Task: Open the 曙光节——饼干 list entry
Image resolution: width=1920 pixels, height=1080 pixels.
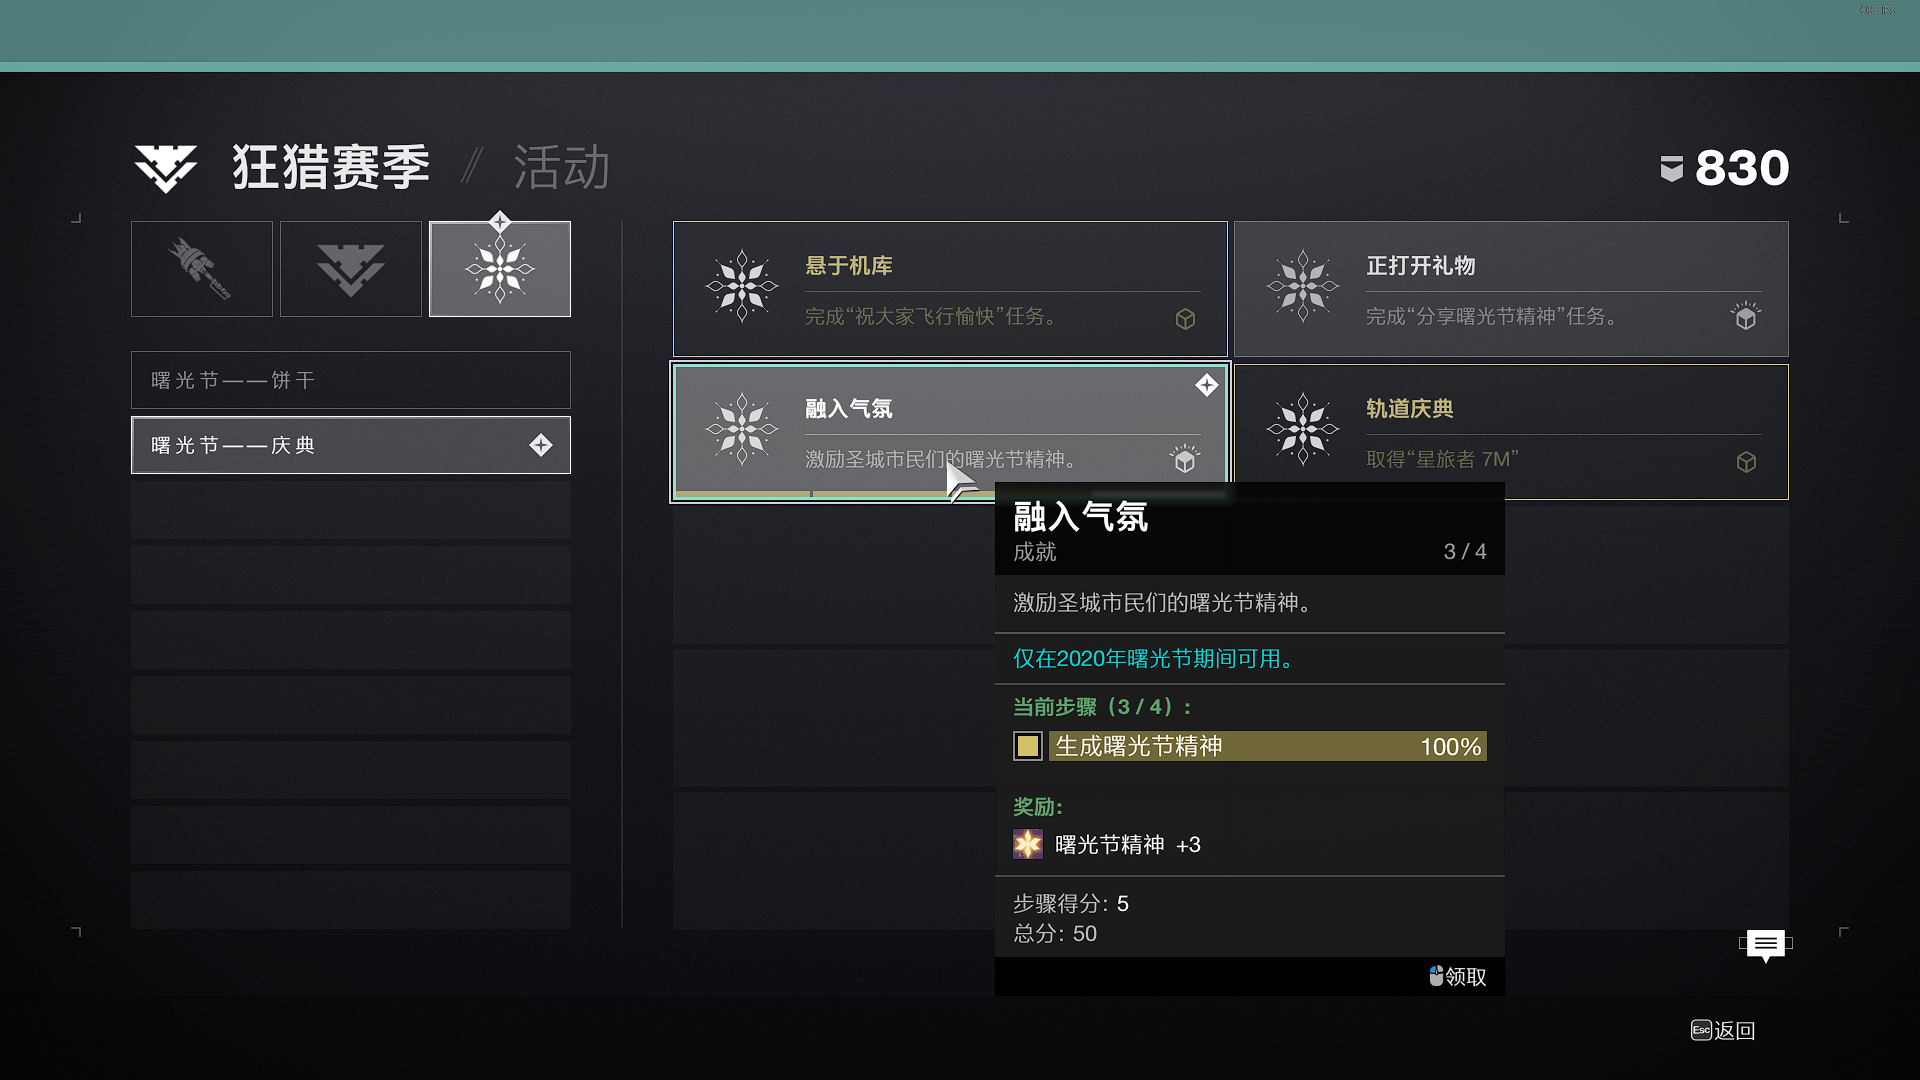Action: tap(351, 380)
